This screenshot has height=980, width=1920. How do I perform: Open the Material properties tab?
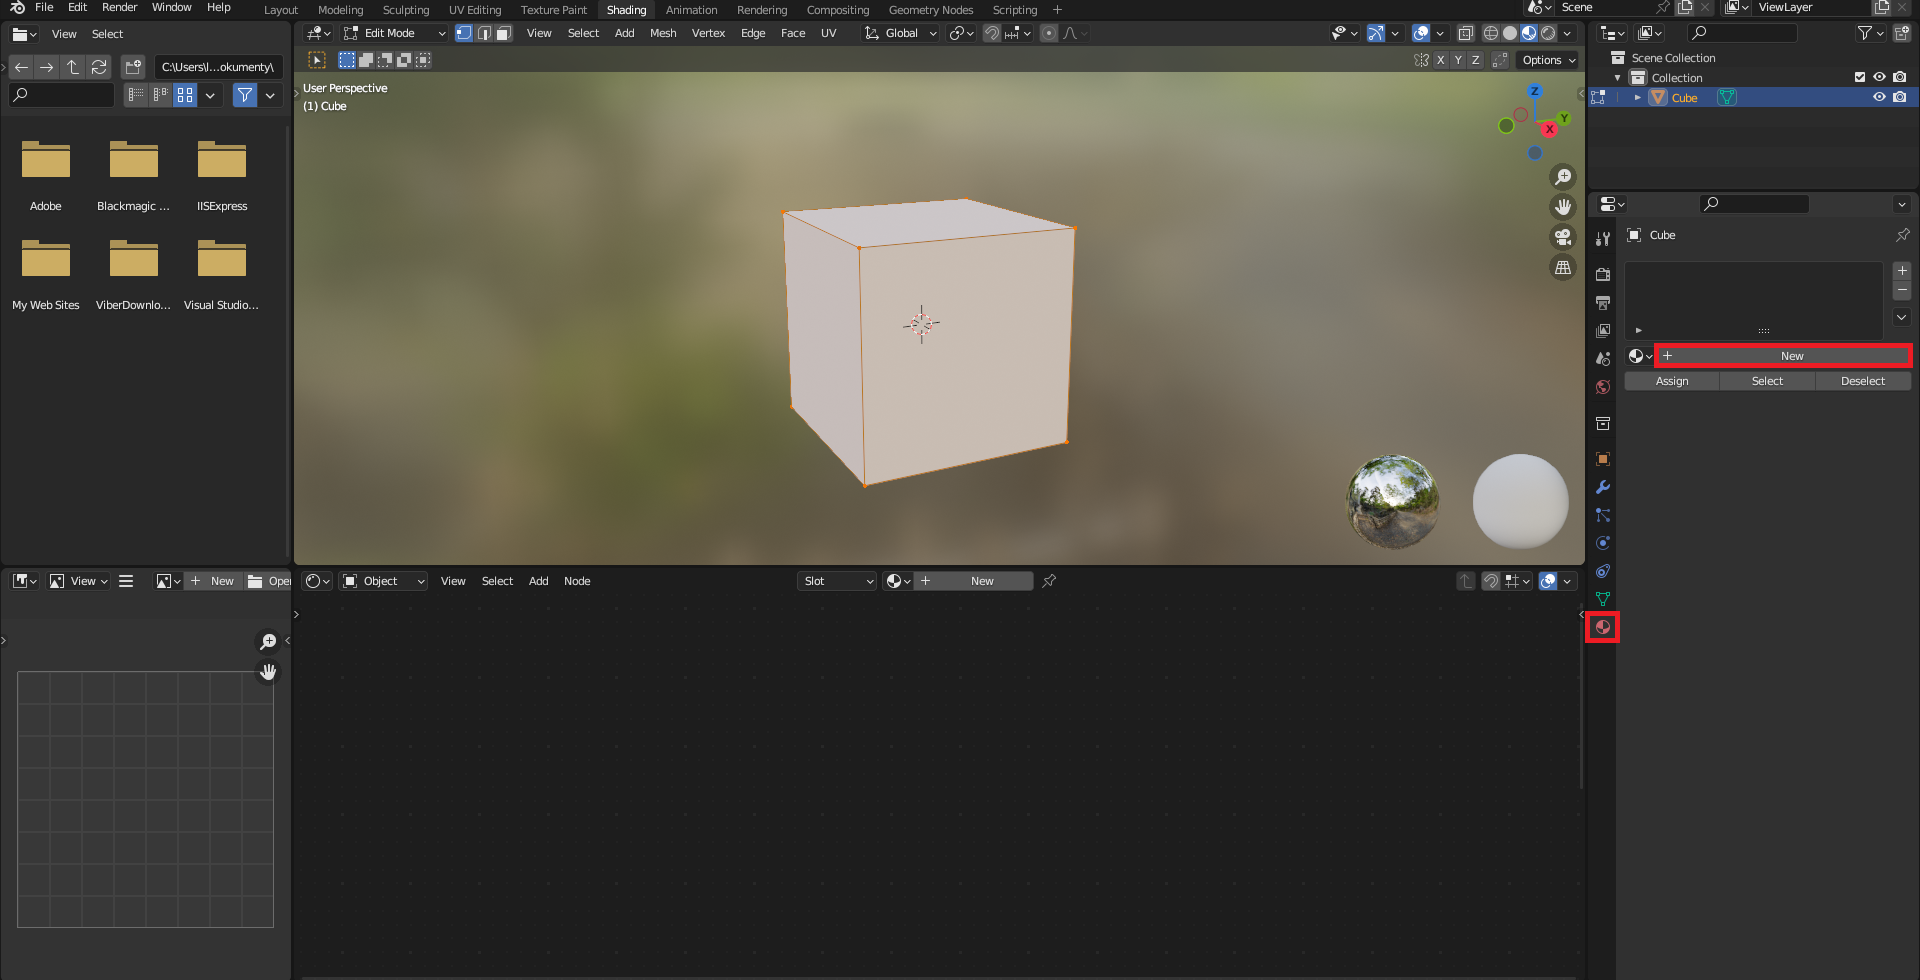(1602, 627)
